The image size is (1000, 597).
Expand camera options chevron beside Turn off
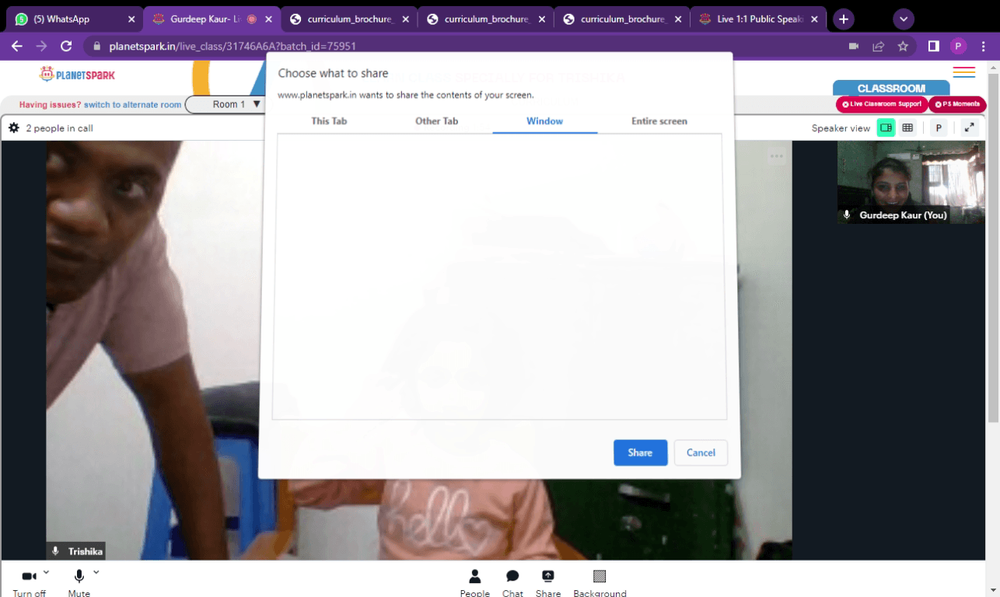46,572
